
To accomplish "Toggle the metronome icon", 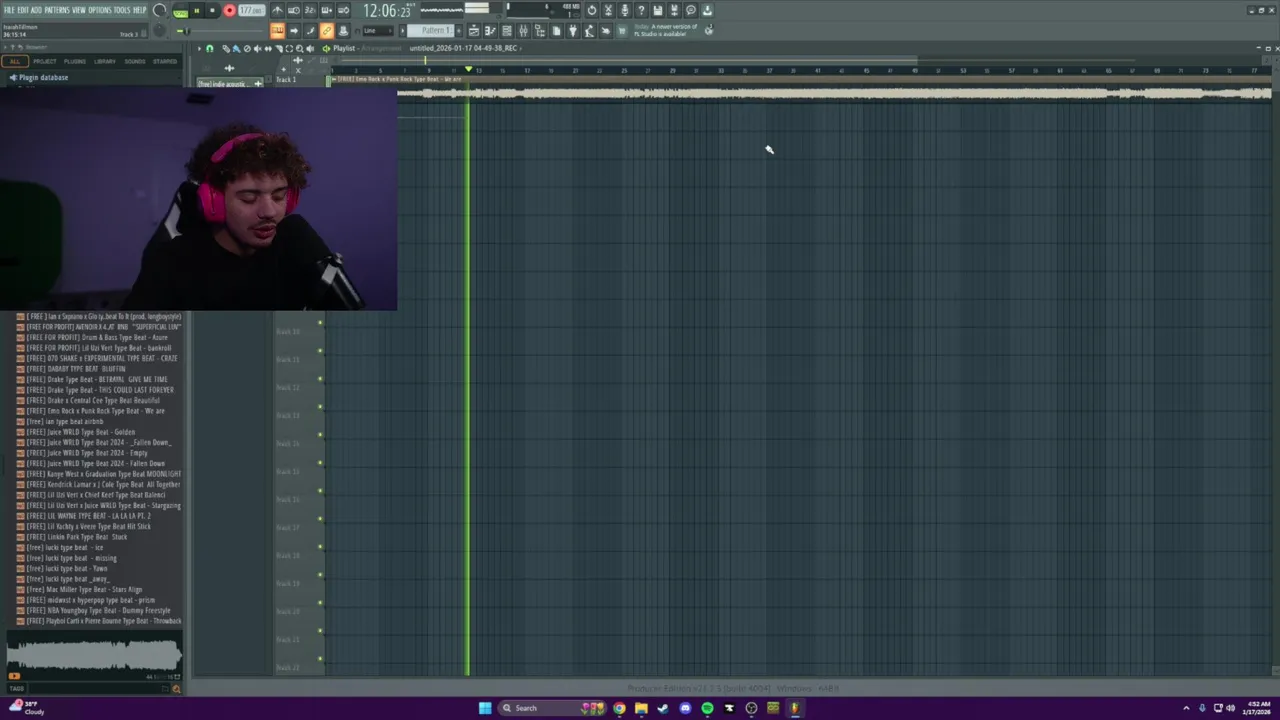I will point(277,10).
